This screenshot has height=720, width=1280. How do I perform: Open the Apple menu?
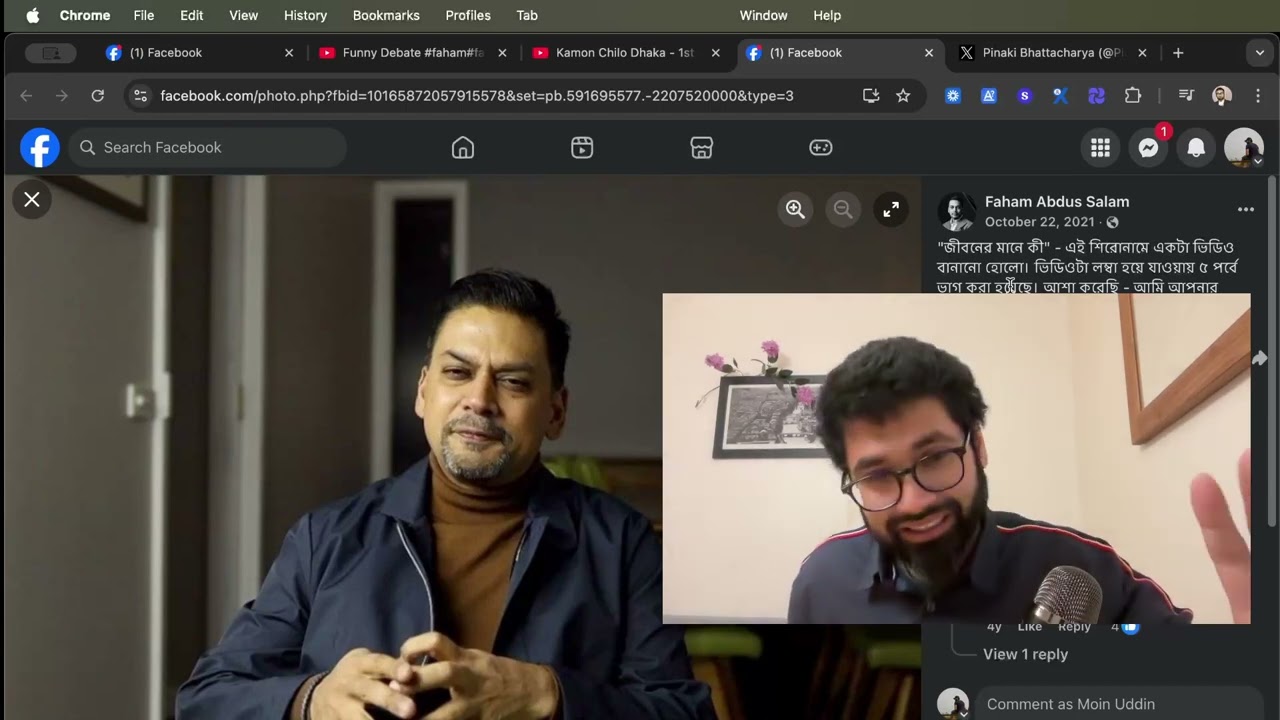click(x=32, y=15)
